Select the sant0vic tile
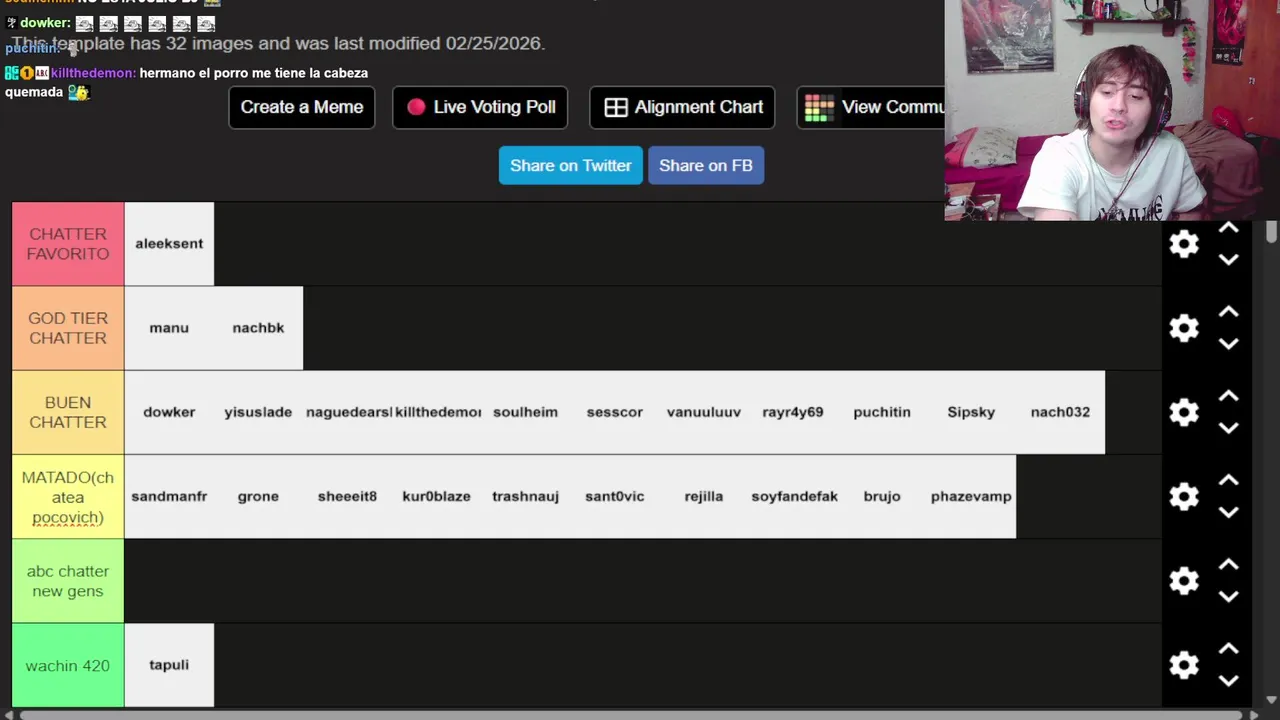The height and width of the screenshot is (720, 1280). (x=615, y=497)
